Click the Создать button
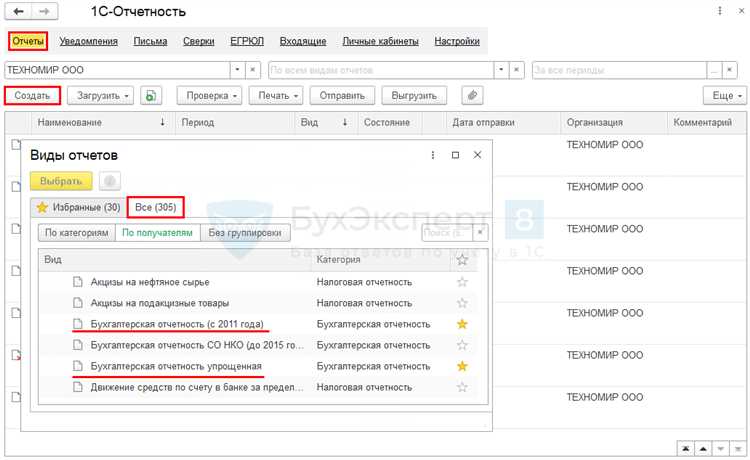Image resolution: width=750 pixels, height=460 pixels. [x=33, y=96]
